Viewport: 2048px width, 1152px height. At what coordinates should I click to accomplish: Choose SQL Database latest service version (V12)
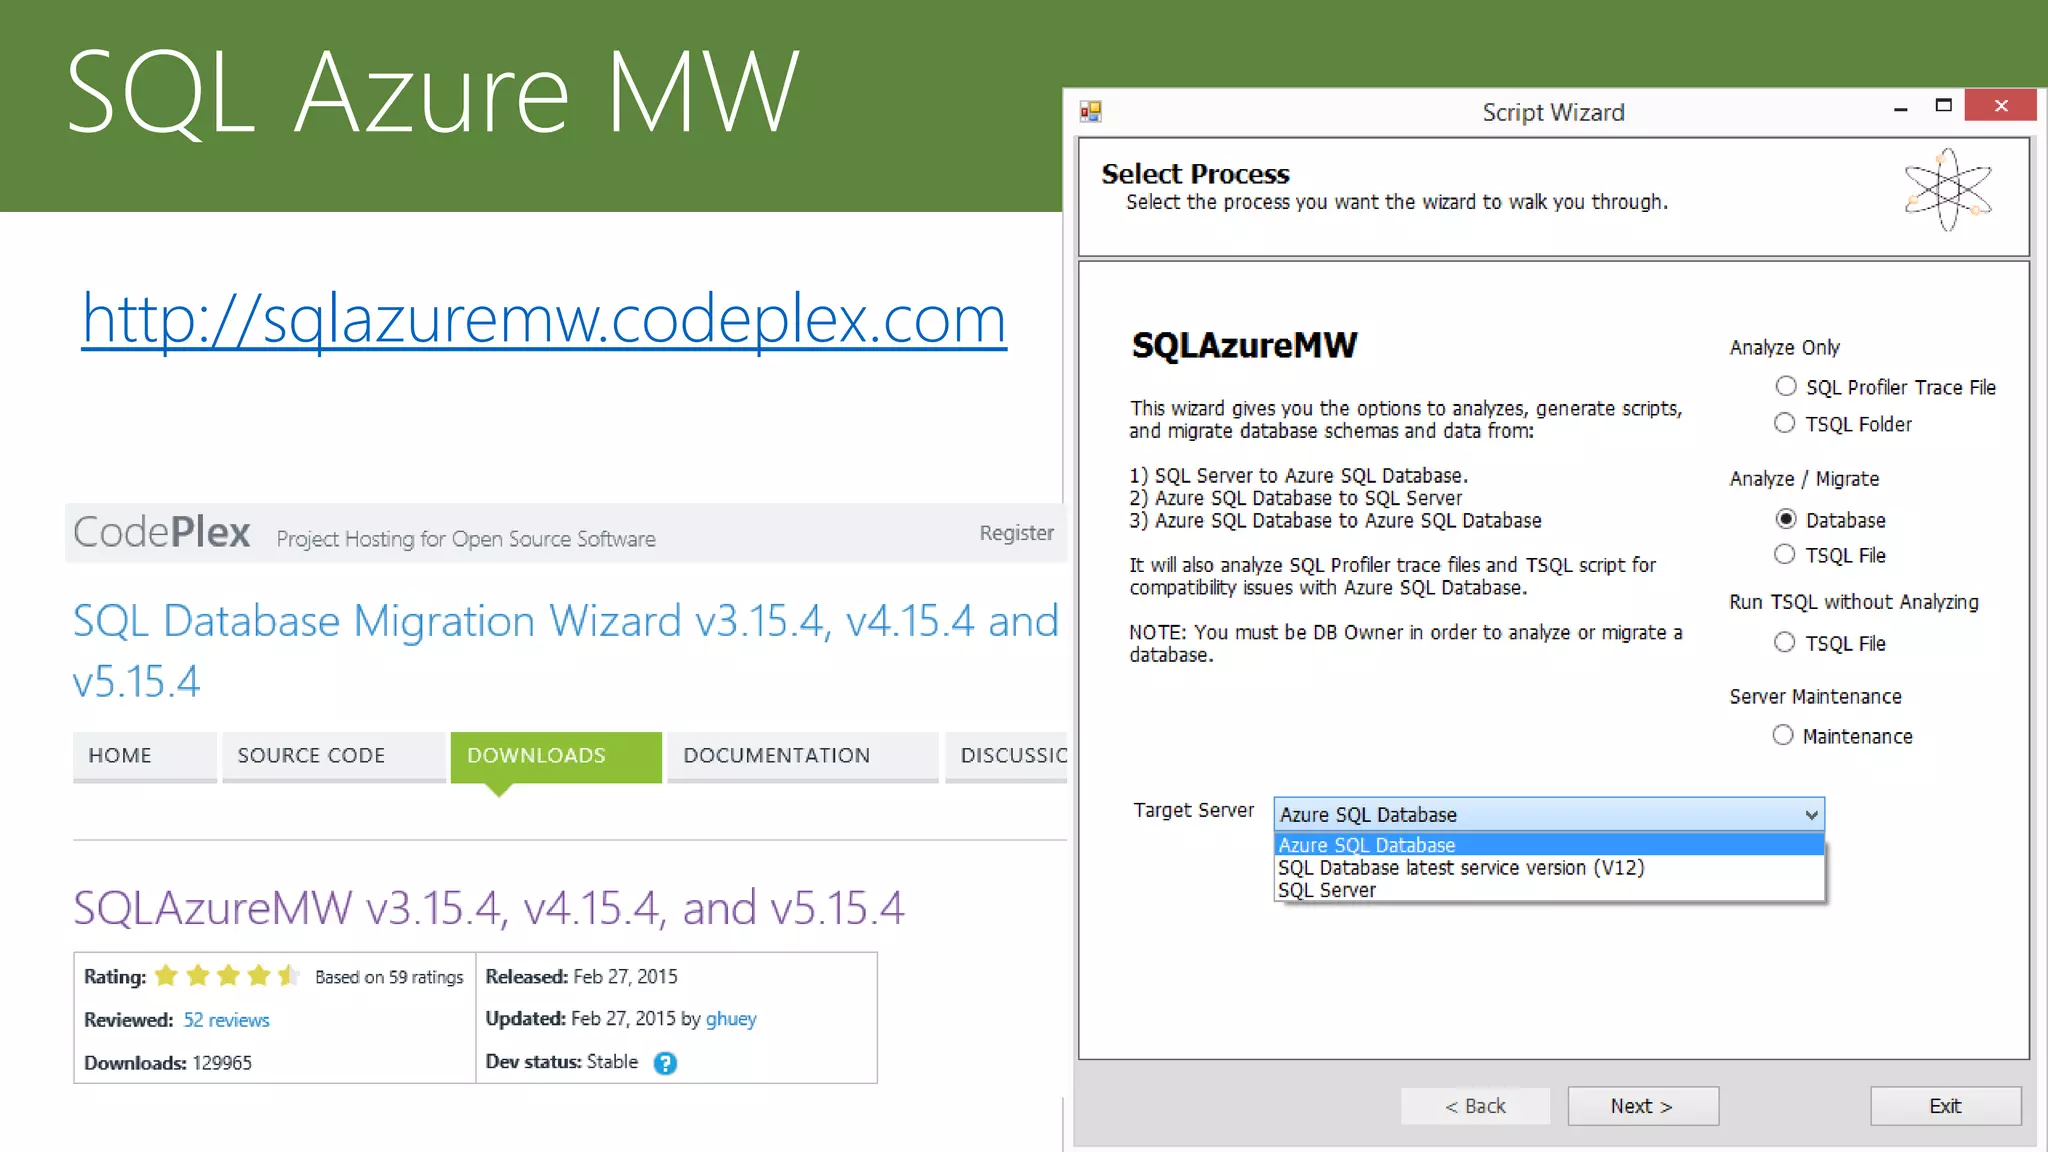(x=1549, y=868)
